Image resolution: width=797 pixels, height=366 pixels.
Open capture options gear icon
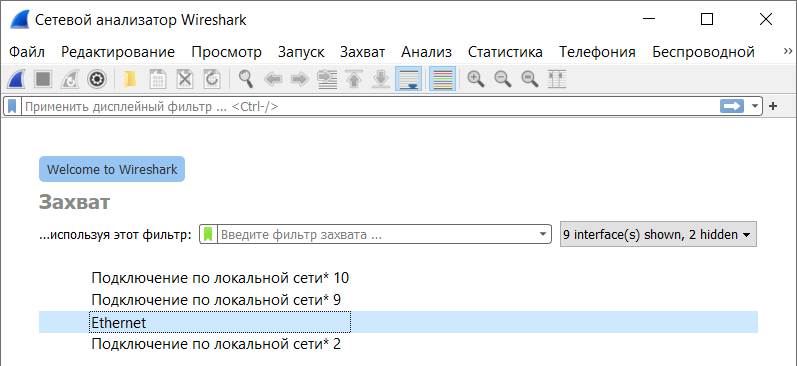click(97, 79)
